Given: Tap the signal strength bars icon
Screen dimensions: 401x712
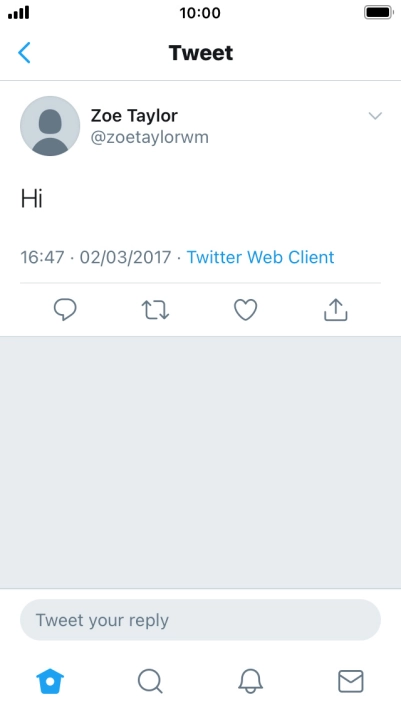Looking at the screenshot, I should tap(19, 13).
